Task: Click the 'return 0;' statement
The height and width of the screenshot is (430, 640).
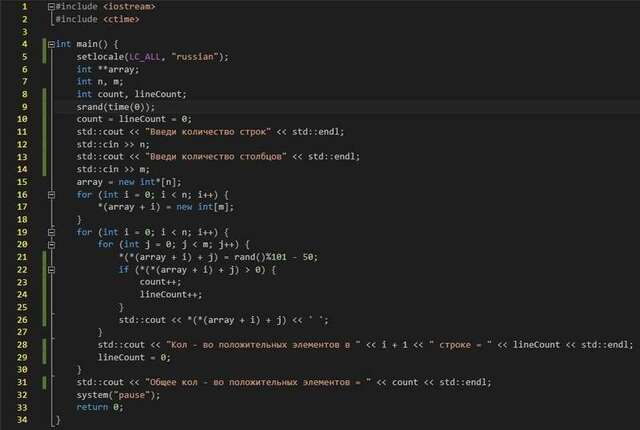Action: (100, 407)
